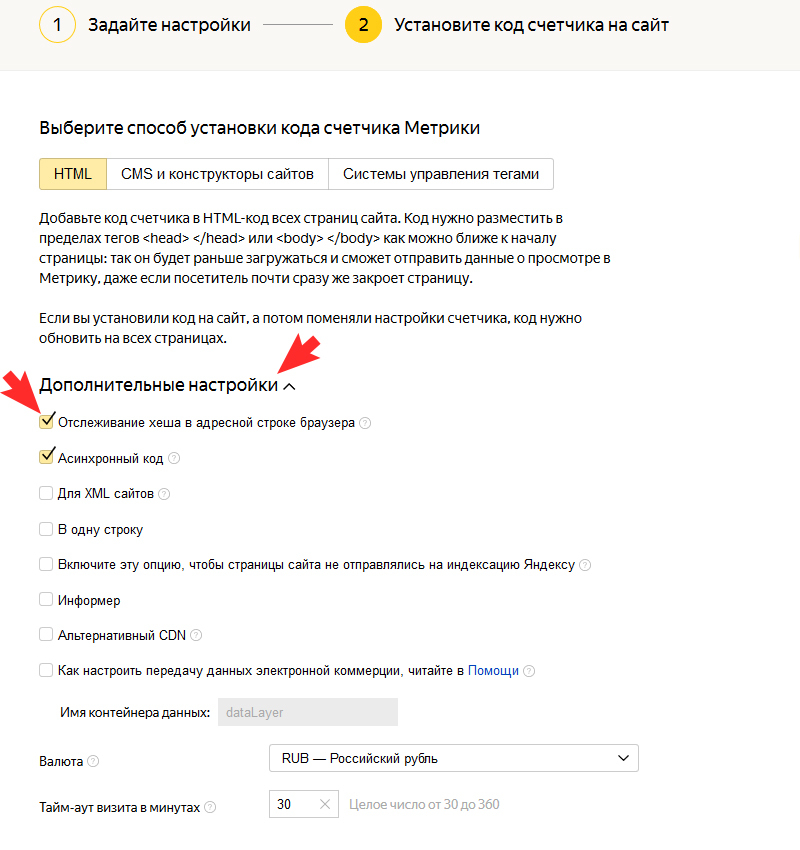Click help icon next to hash tracking option
This screenshot has width=800, height=850.
365,423
